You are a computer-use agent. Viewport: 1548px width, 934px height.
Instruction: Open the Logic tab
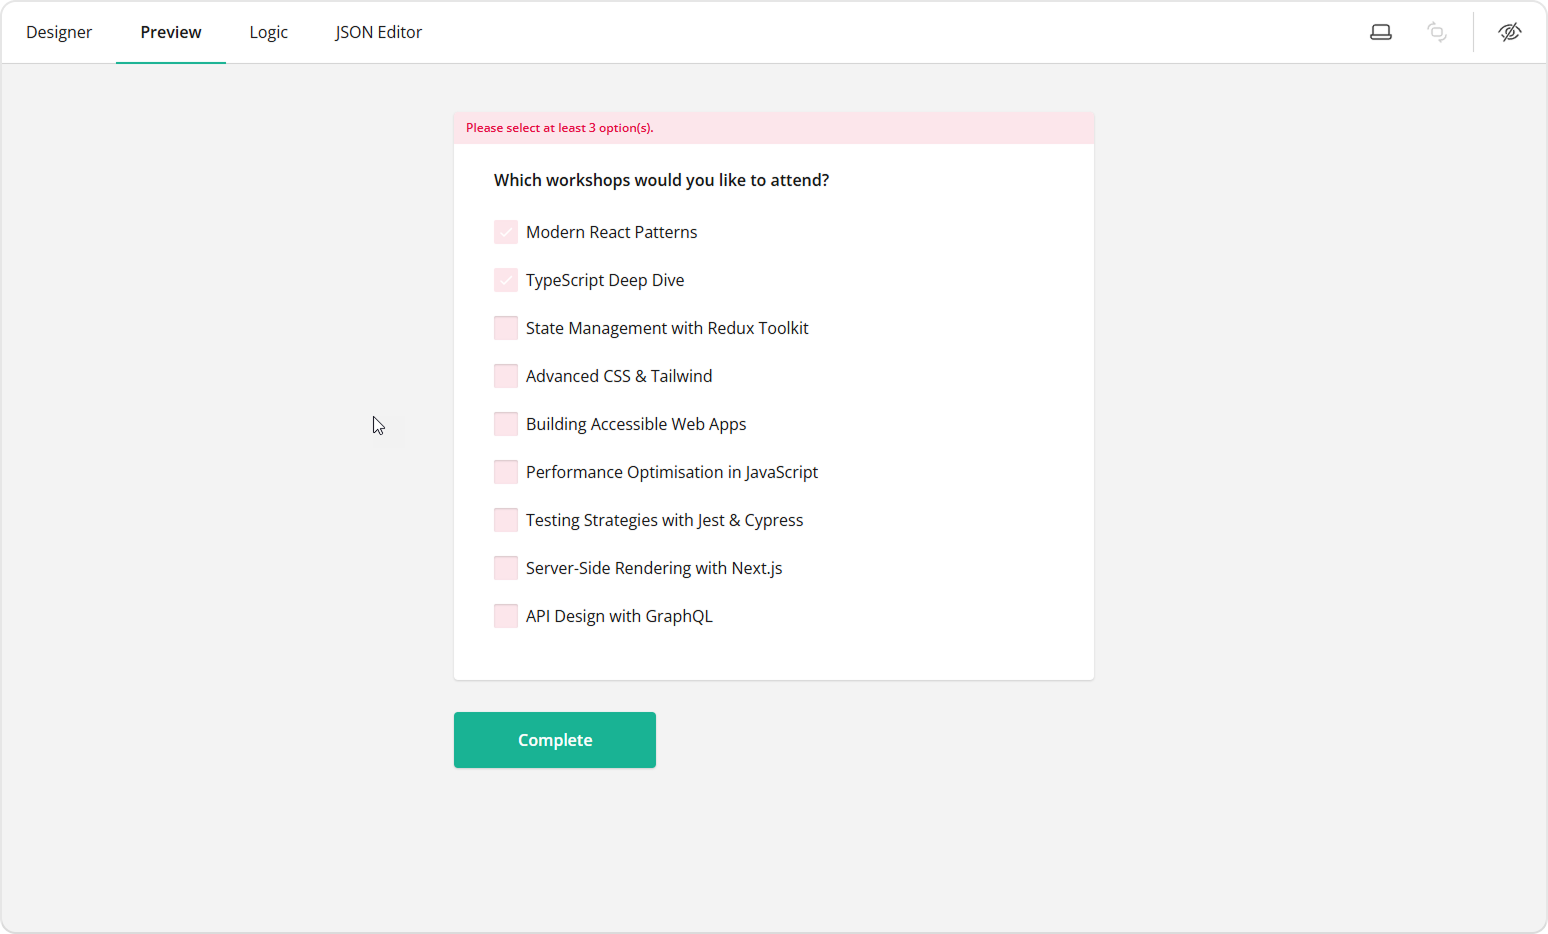268,32
